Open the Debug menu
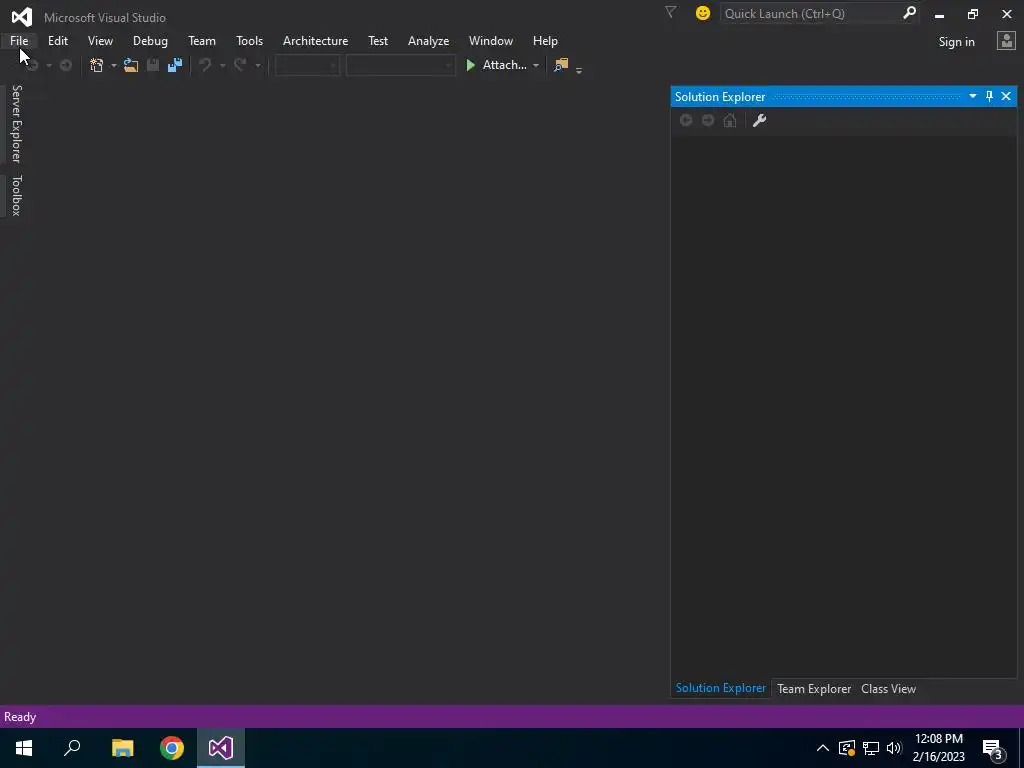1024x768 pixels. tap(150, 40)
